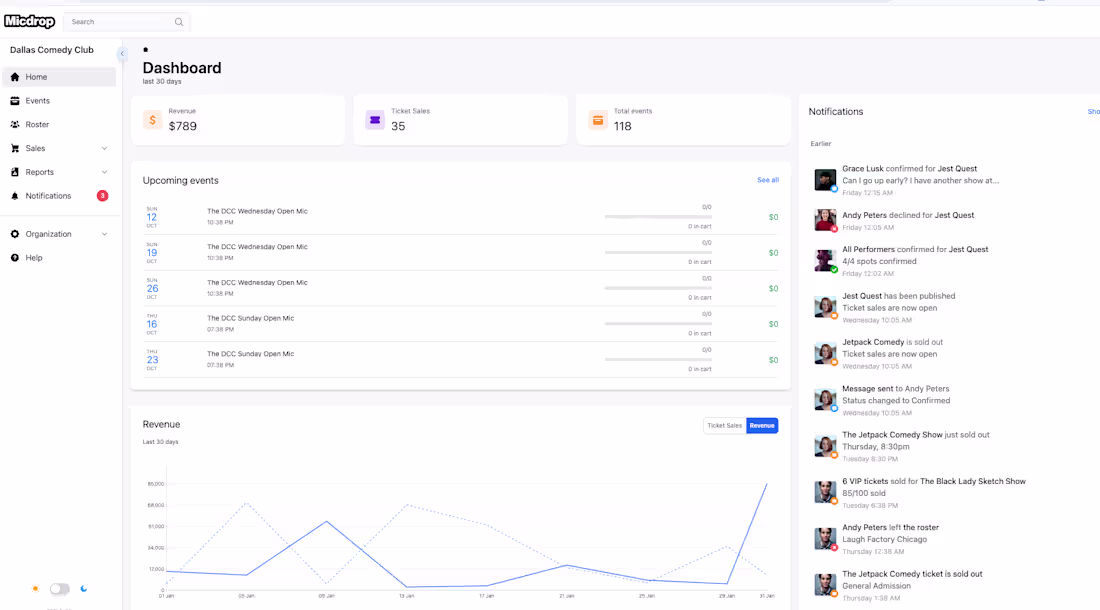Switch chart to Revenue view

point(762,426)
